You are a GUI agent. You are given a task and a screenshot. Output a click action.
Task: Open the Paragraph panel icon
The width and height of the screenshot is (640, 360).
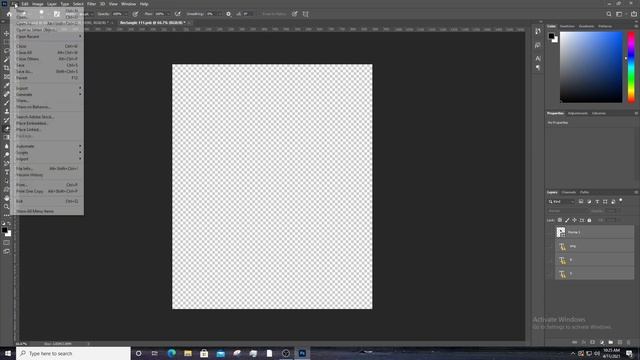pyautogui.click(x=538, y=68)
